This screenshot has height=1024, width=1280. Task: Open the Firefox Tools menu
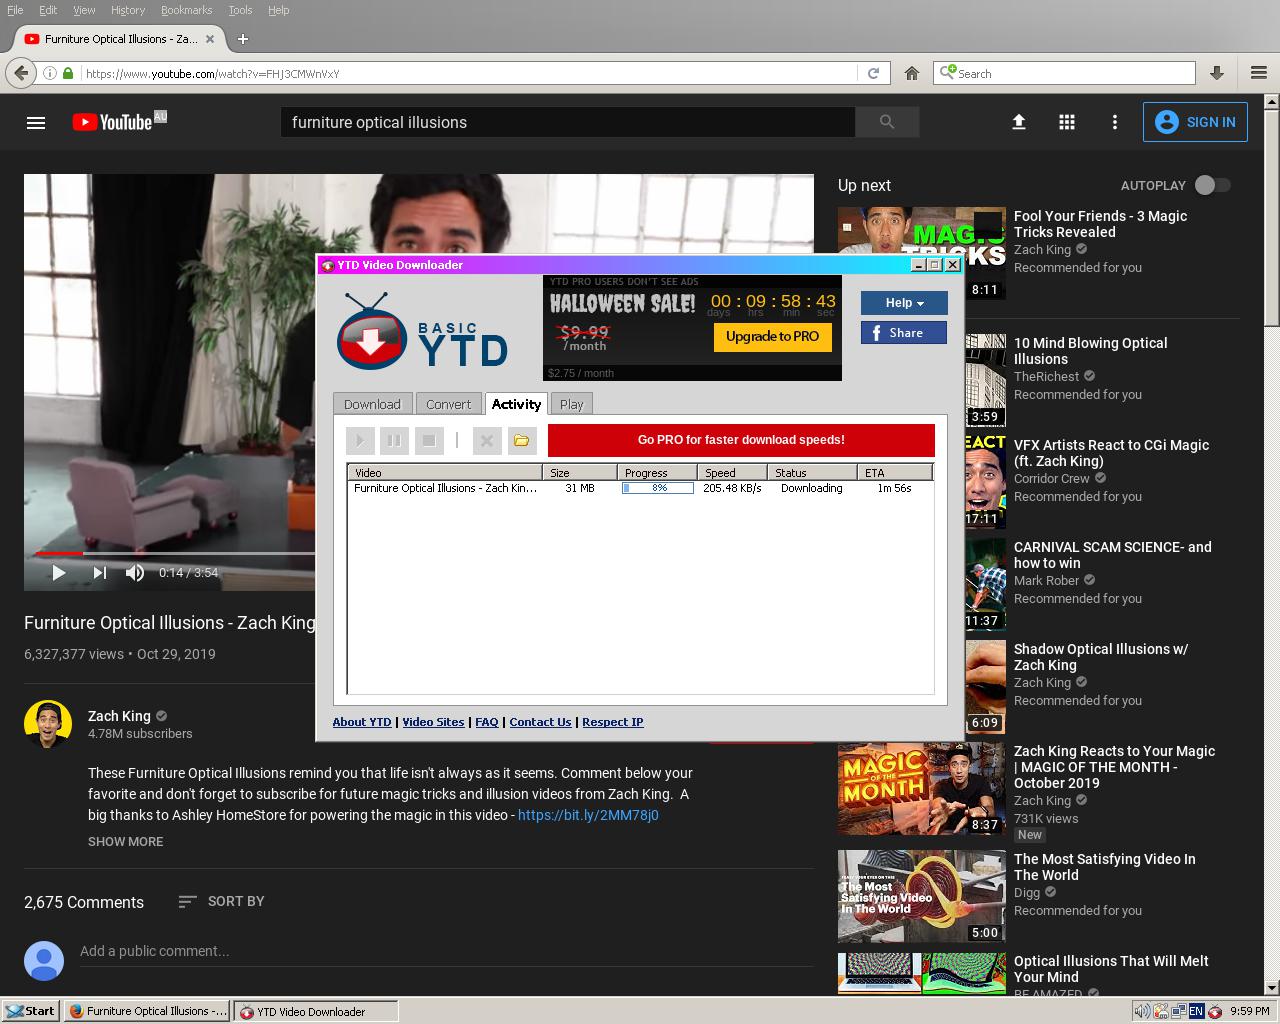[x=240, y=10]
